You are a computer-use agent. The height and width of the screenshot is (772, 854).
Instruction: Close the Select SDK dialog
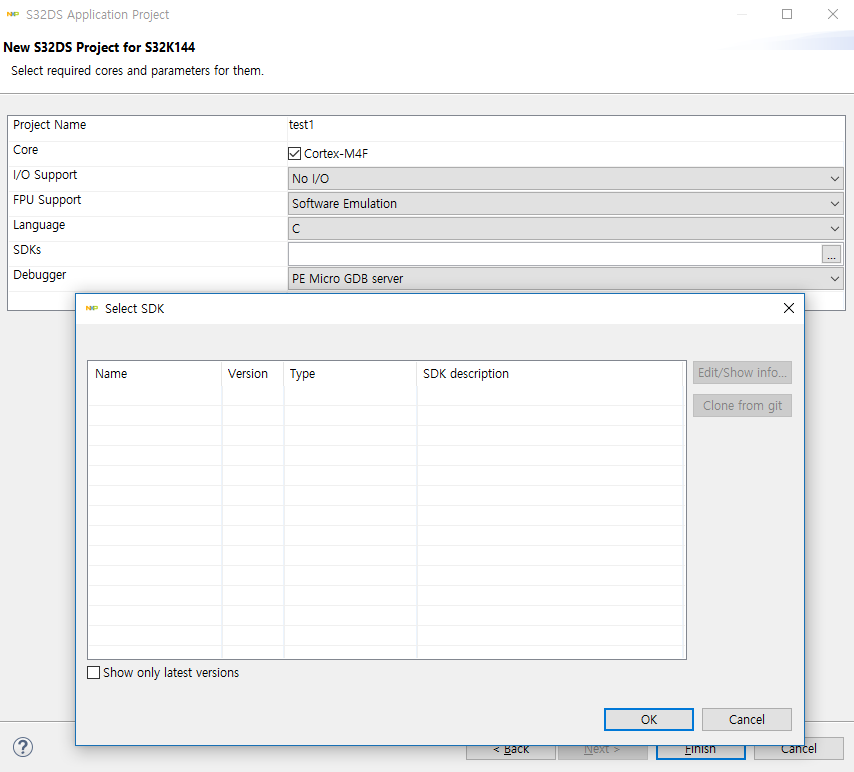(789, 308)
